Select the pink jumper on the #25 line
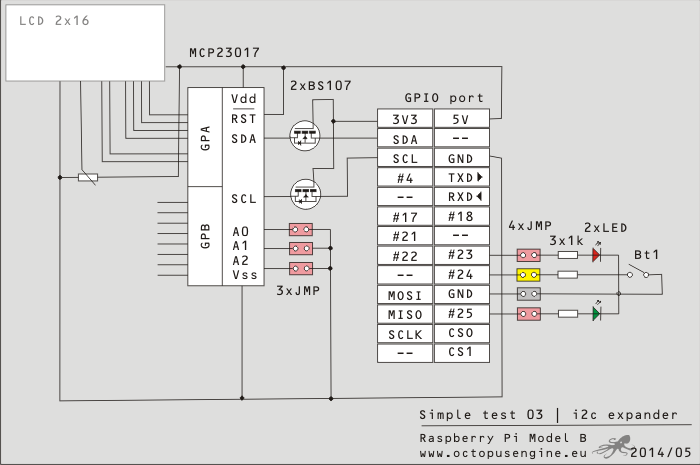Viewport: 700px width, 465px height. 529,314
